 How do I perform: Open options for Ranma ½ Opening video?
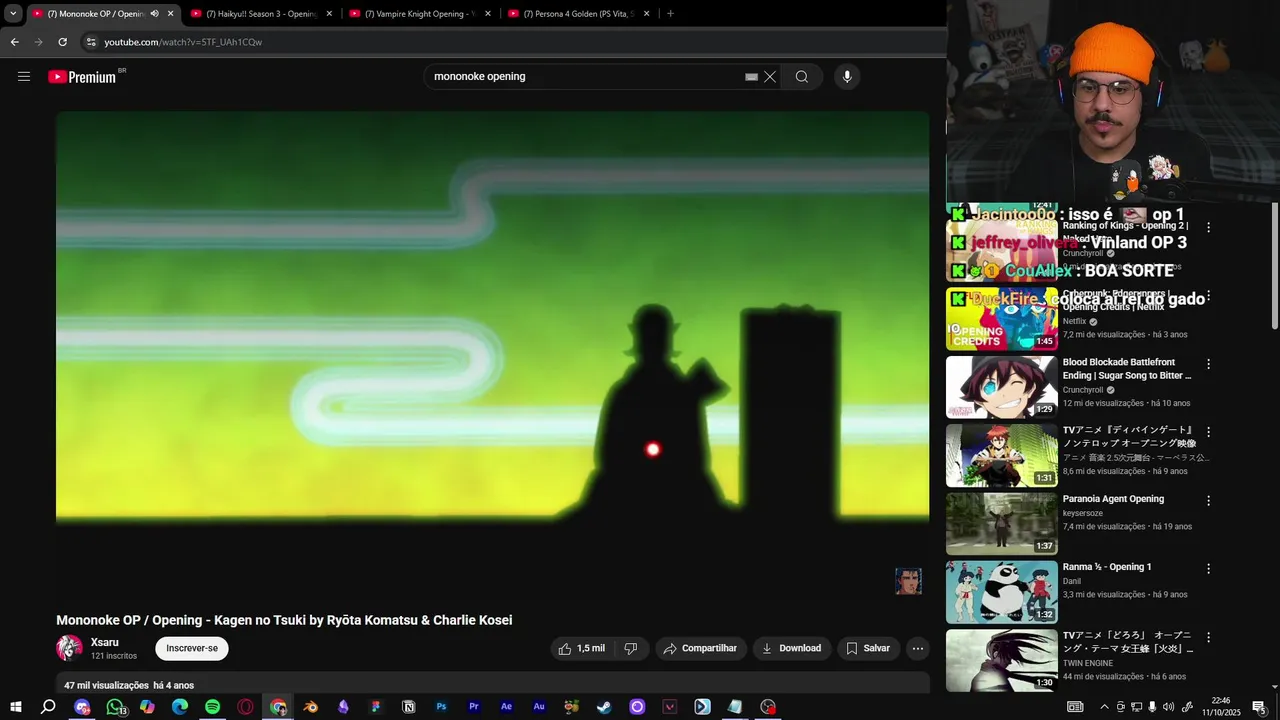(x=1208, y=568)
